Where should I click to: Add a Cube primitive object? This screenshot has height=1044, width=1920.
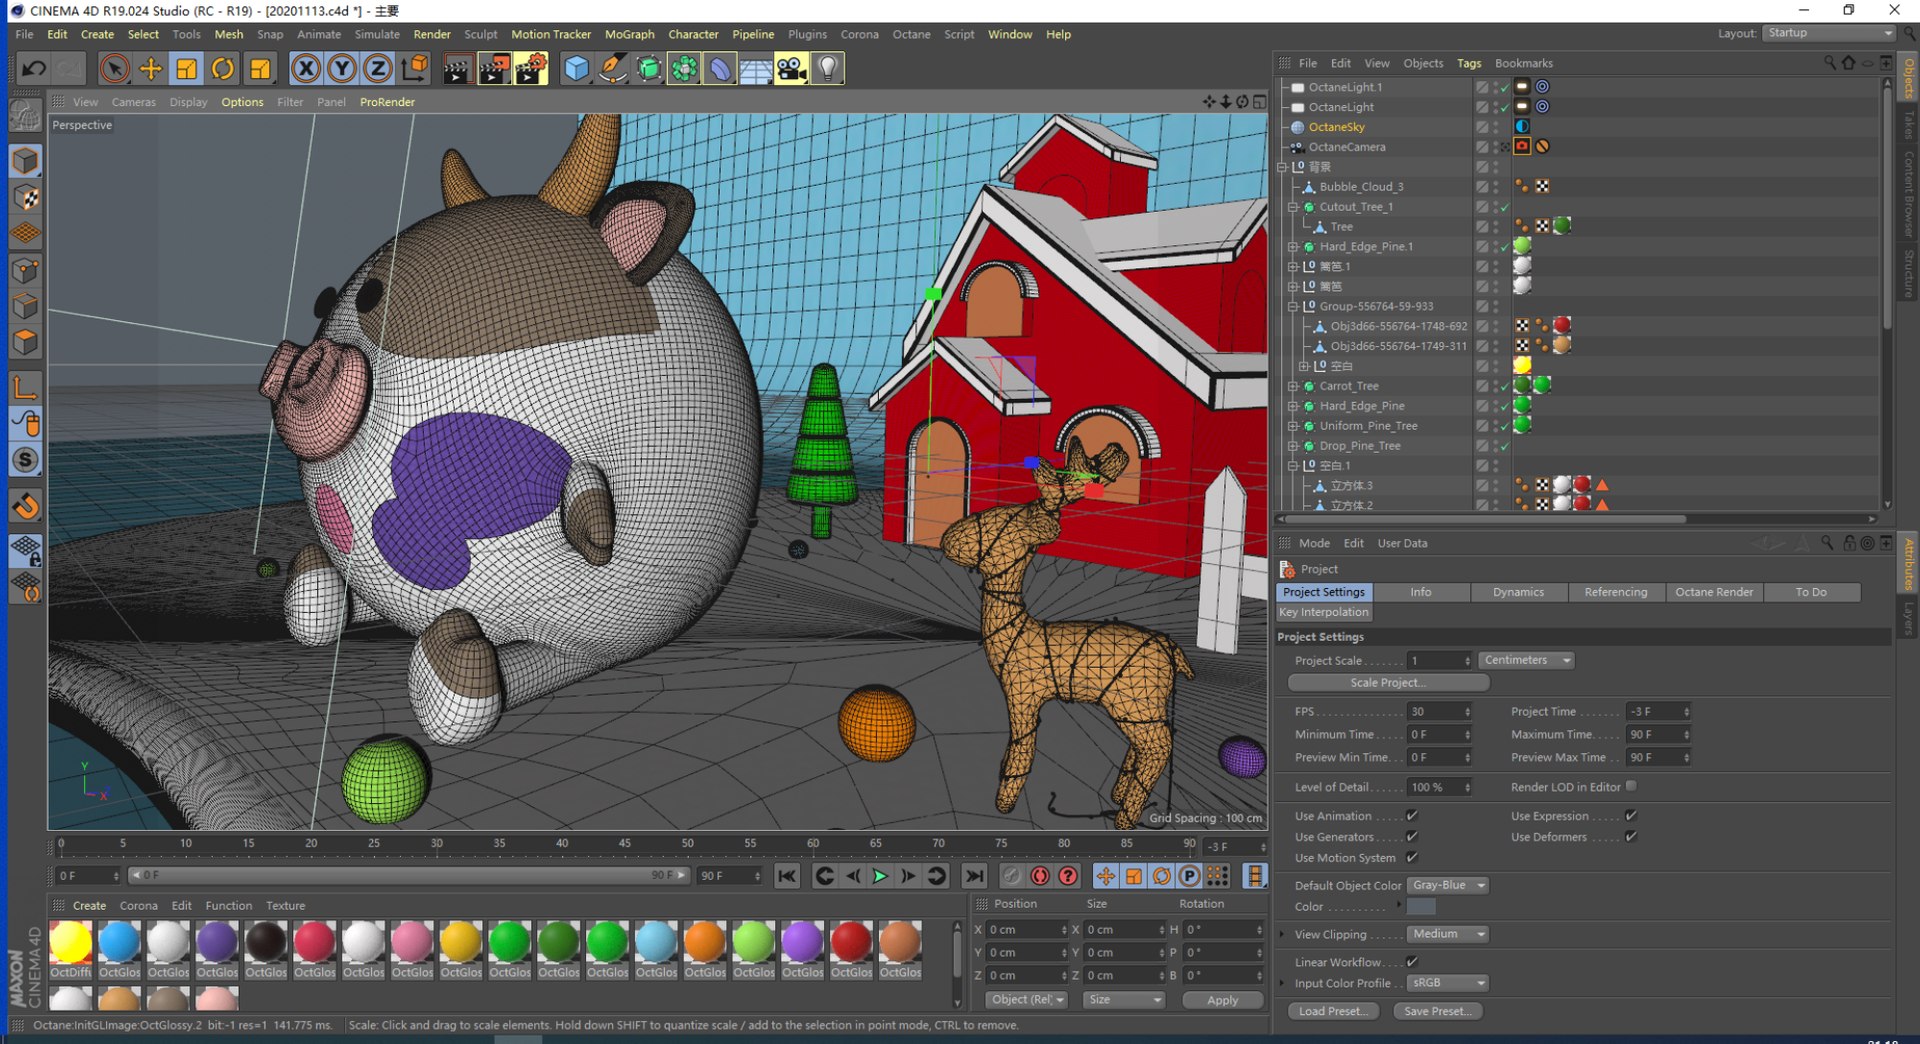tap(577, 68)
